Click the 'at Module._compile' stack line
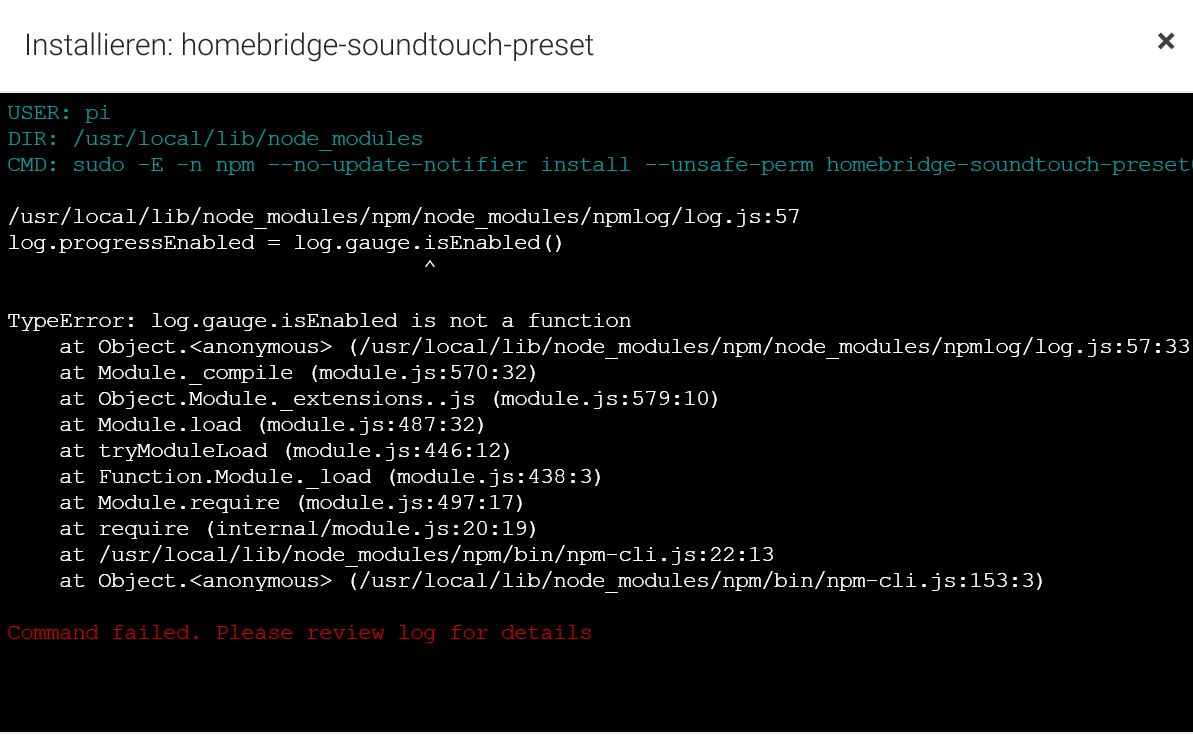The width and height of the screenshot is (1193, 752). [x=298, y=373]
